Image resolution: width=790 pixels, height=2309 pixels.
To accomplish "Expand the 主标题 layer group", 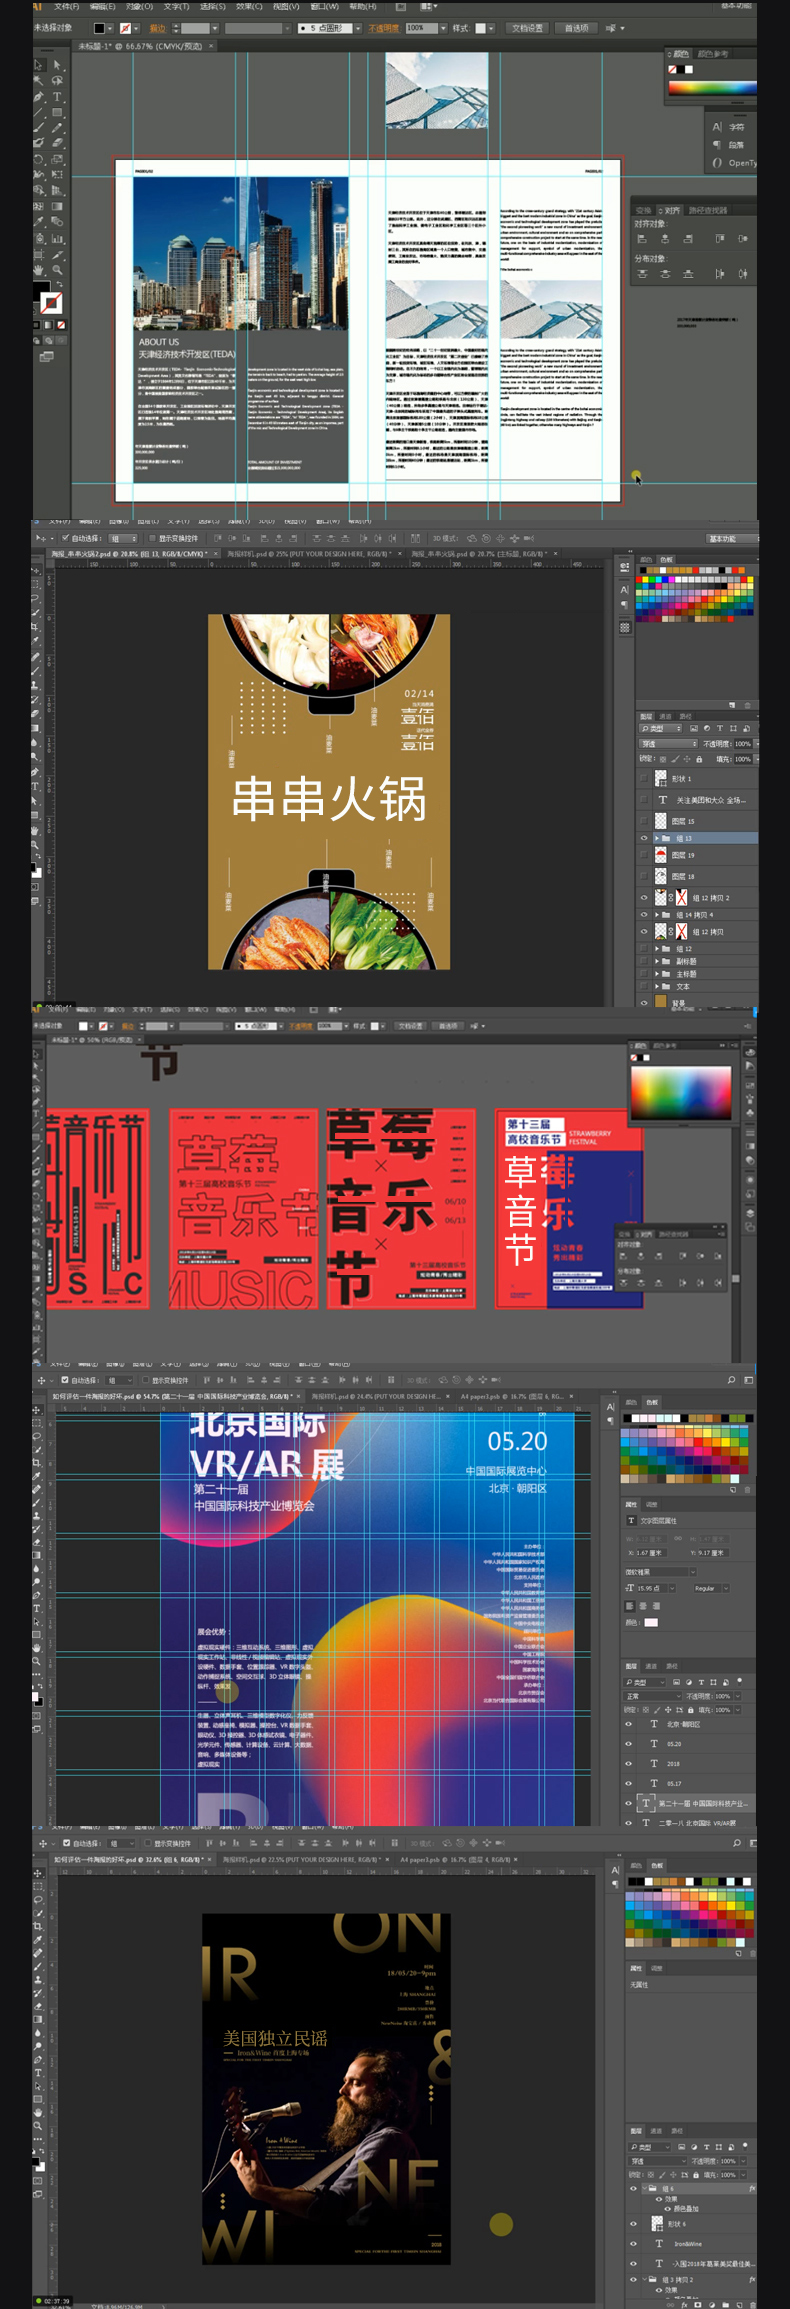I will 657,974.
